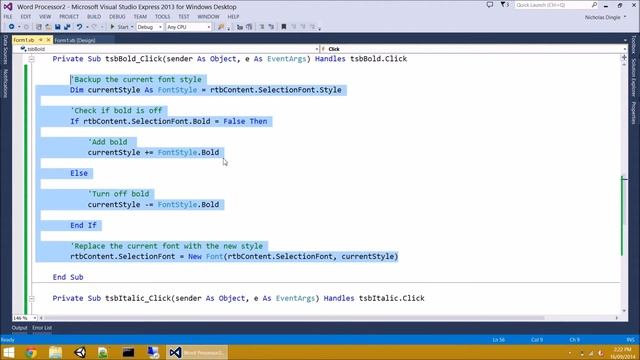Open the FILE menu
Image resolution: width=640 pixels, height=360 pixels.
(x=8, y=17)
